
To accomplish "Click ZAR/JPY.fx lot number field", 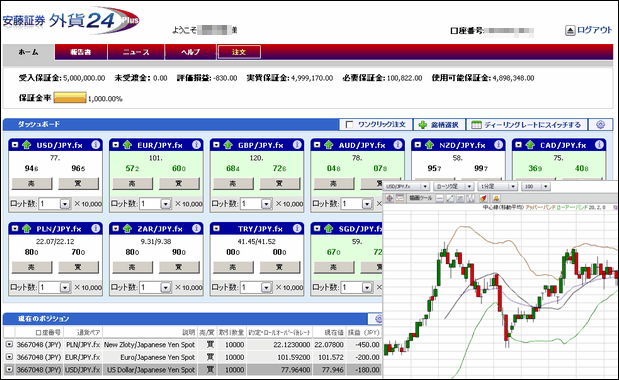I will (x=150, y=288).
